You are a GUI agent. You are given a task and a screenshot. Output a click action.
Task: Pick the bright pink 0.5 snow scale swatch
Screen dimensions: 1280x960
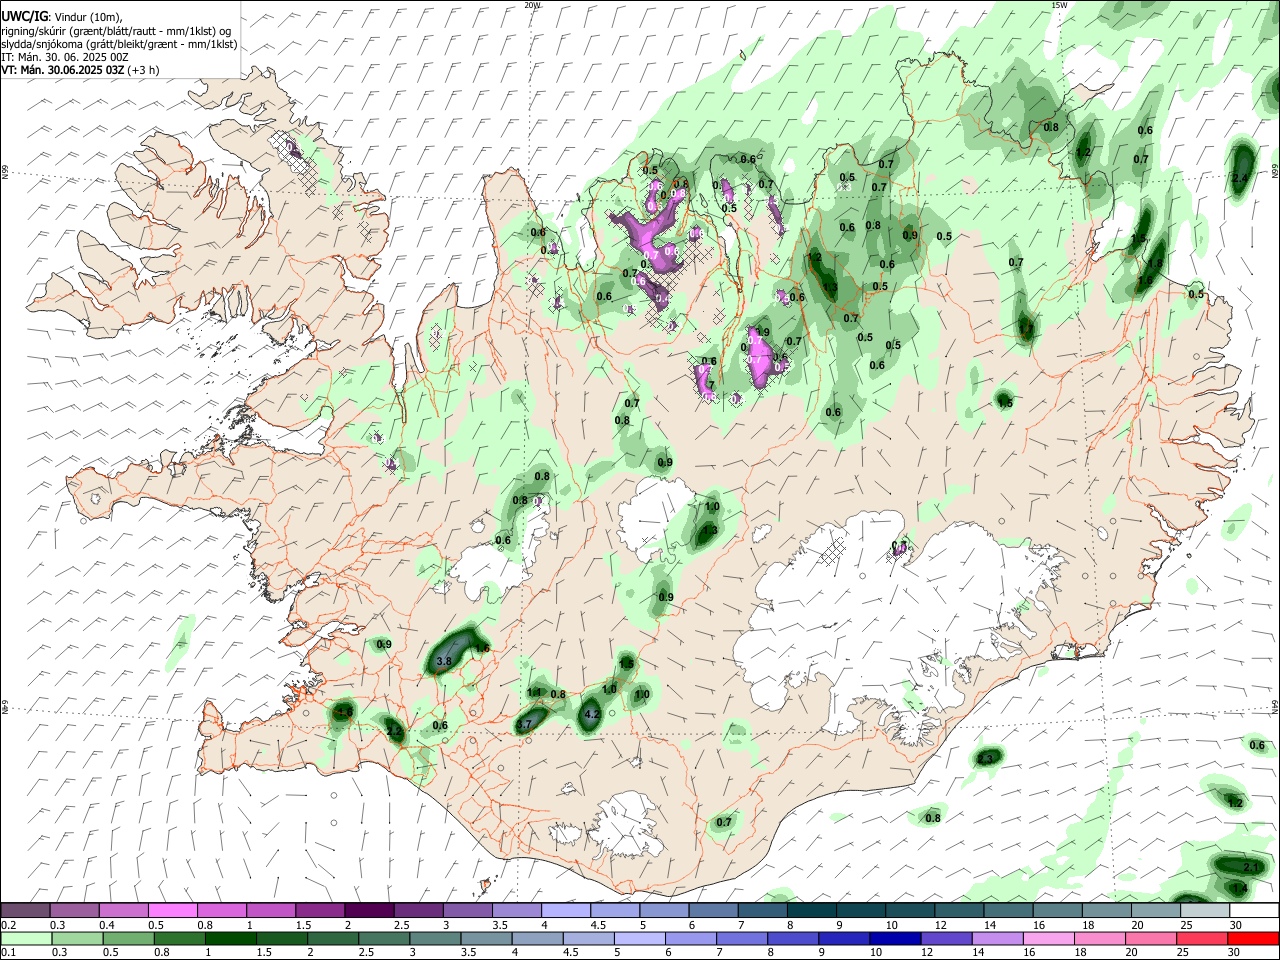172,911
